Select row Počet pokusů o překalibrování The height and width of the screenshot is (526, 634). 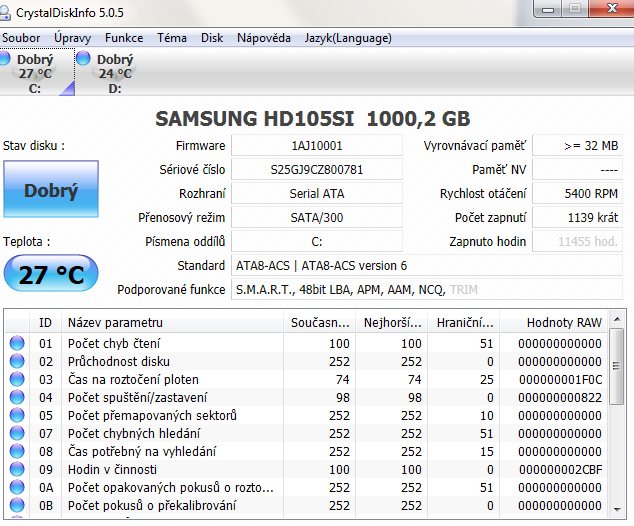click(306, 505)
